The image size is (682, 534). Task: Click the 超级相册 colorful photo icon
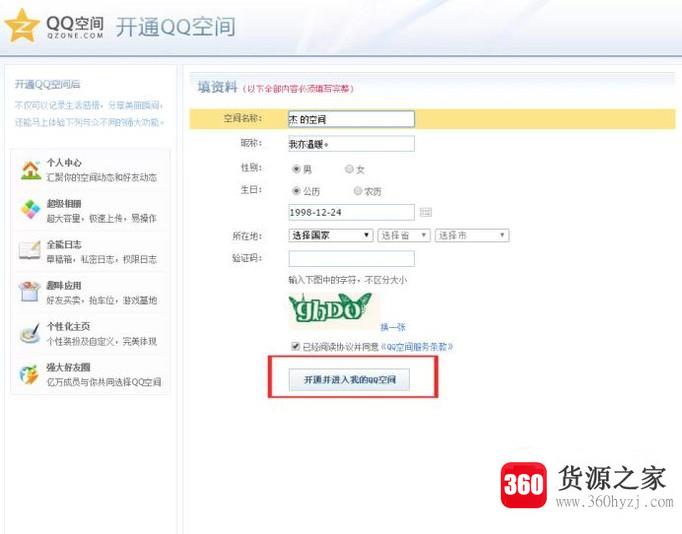click(30, 210)
